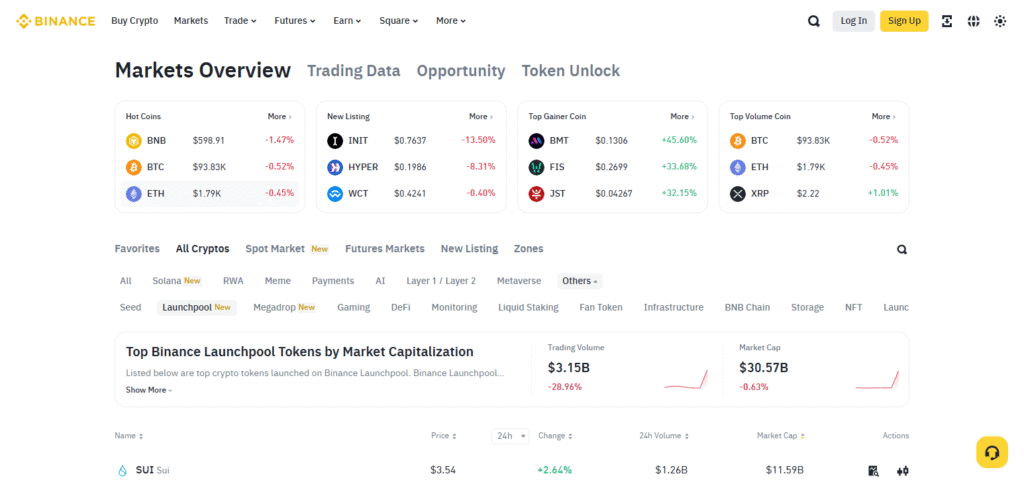Click the Sign Up button
Image resolution: width=1024 pixels, height=484 pixels.
coord(904,21)
